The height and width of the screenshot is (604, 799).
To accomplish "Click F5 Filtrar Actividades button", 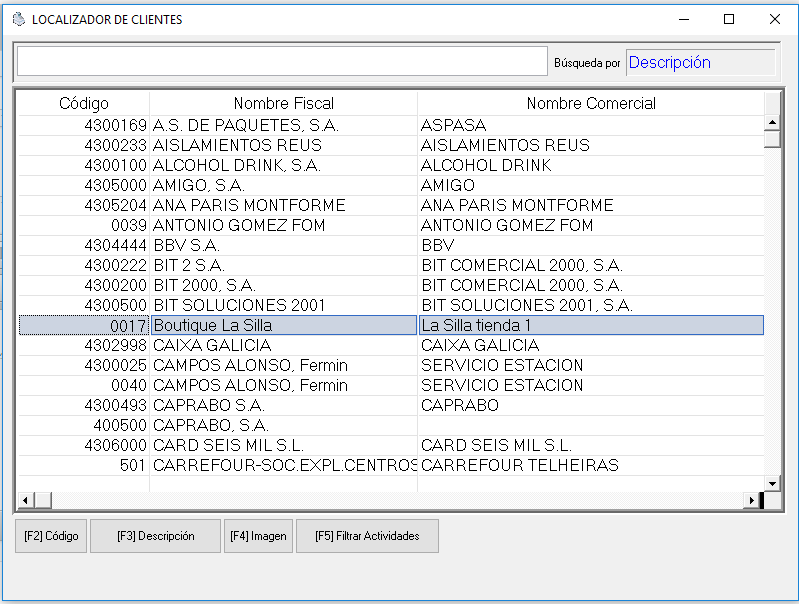I will pyautogui.click(x=367, y=536).
